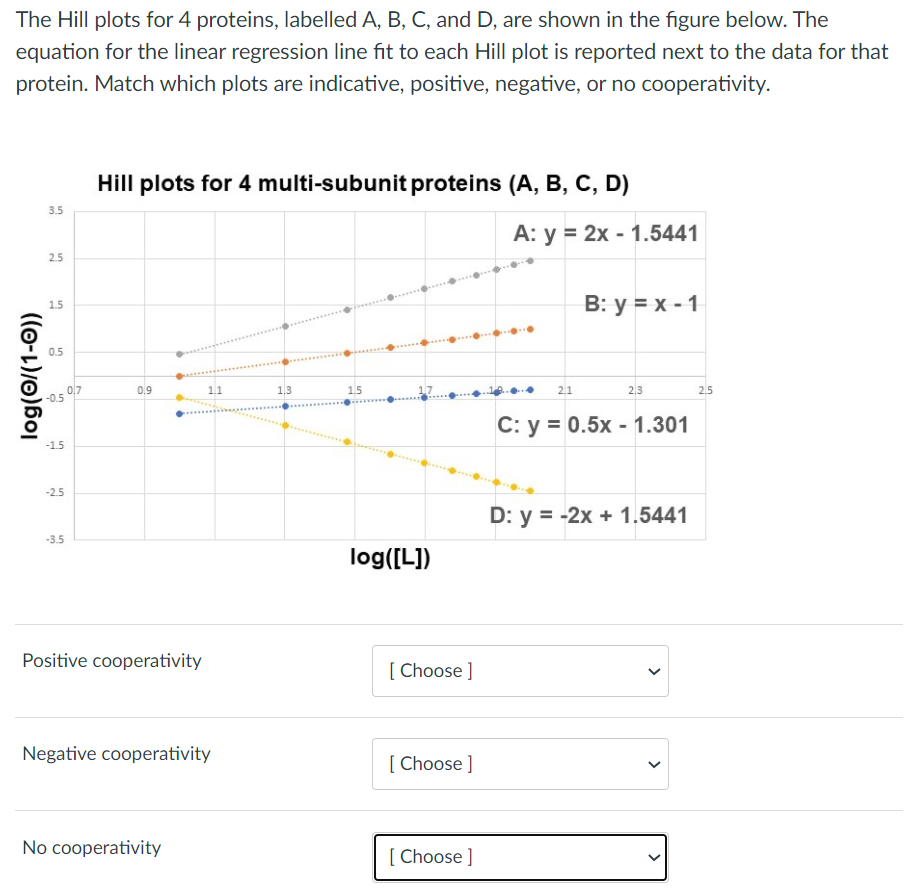Click the Negative cooperativity row label
This screenshot has width=904, height=891.
pos(116,754)
